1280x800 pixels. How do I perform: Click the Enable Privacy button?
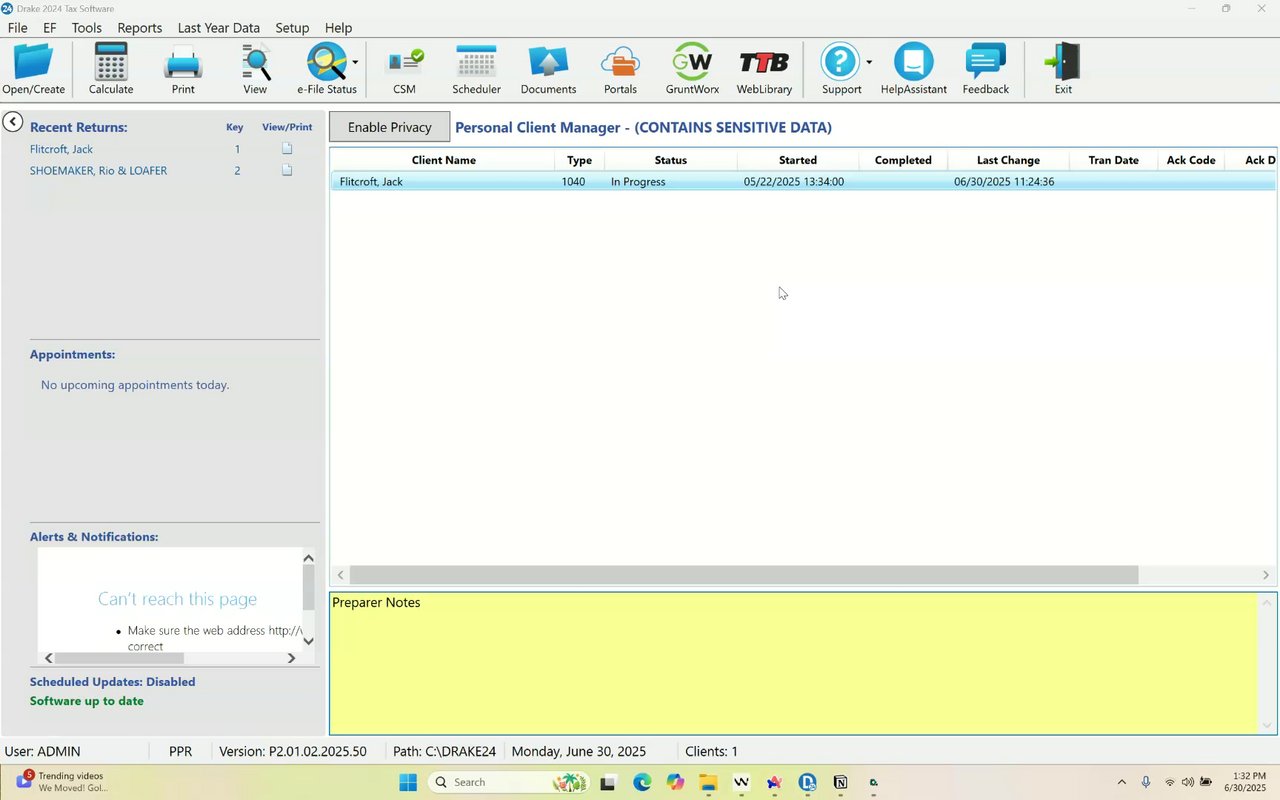390,127
